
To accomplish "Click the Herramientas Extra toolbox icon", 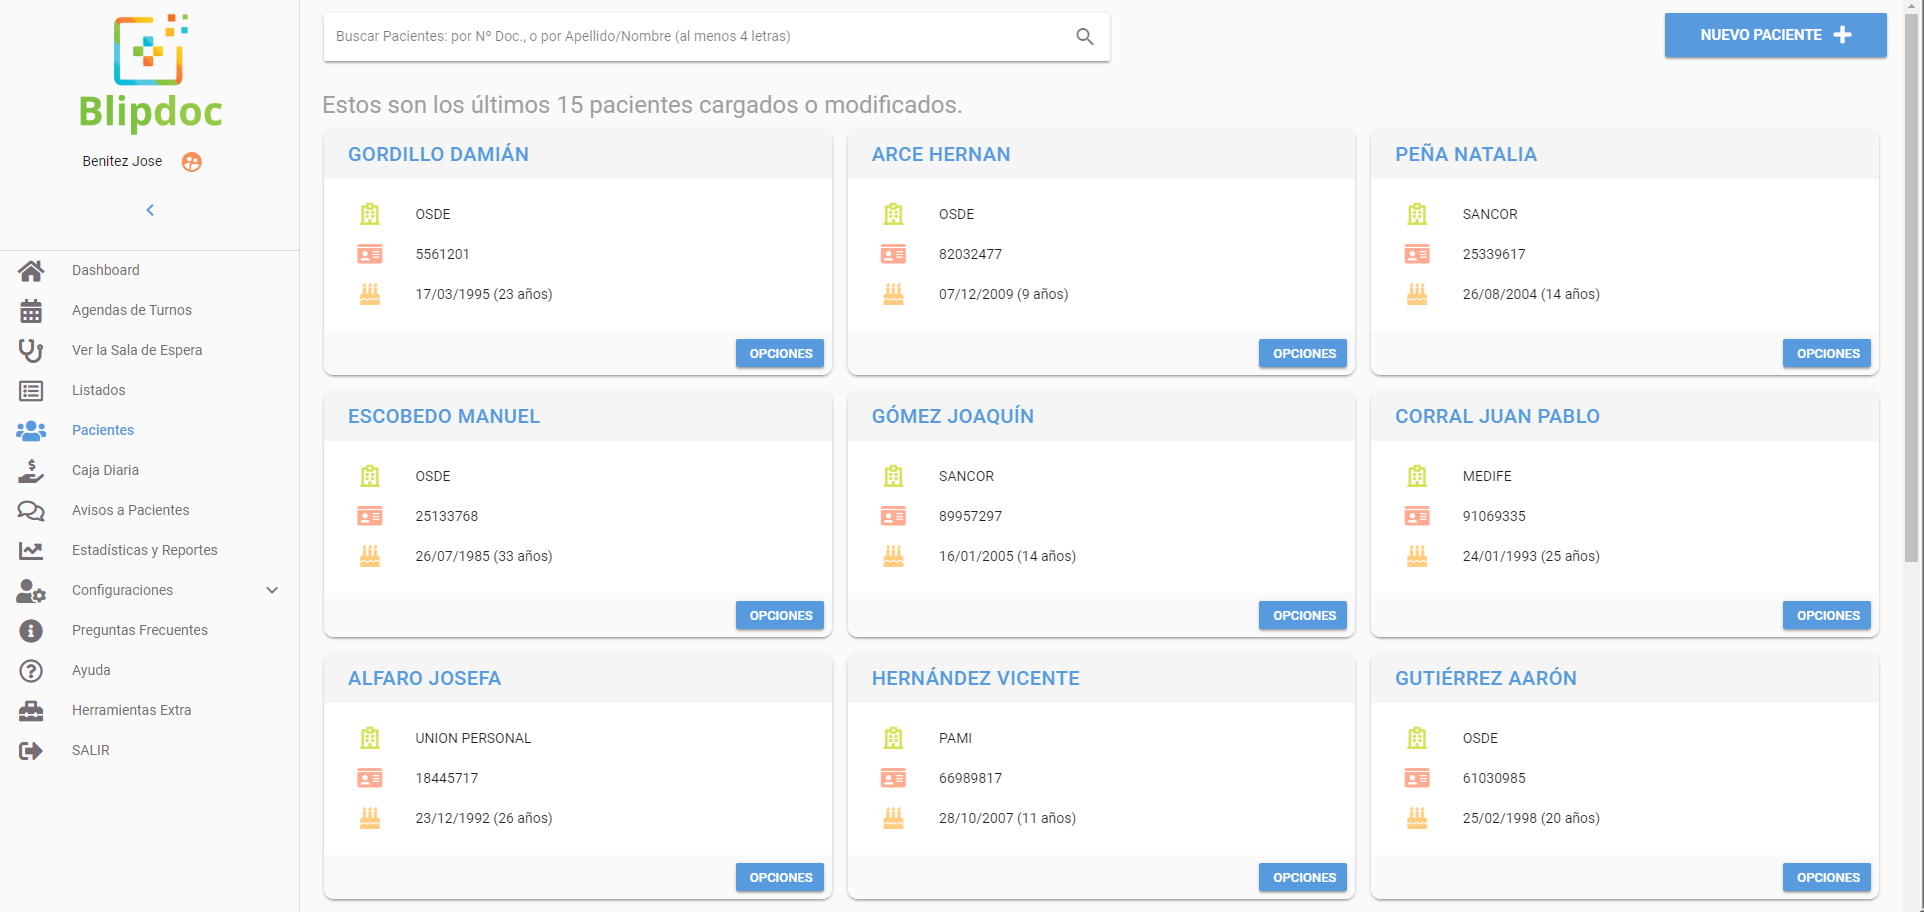I will click(31, 711).
